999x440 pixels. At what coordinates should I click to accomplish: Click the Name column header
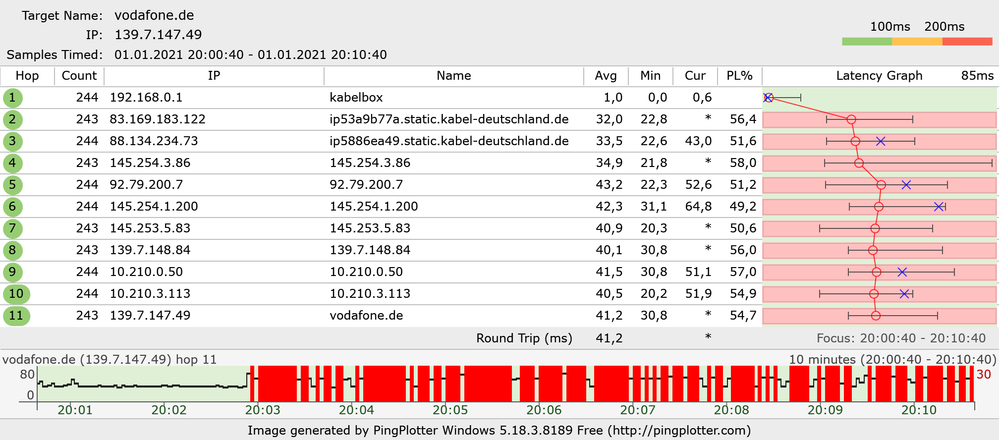454,76
